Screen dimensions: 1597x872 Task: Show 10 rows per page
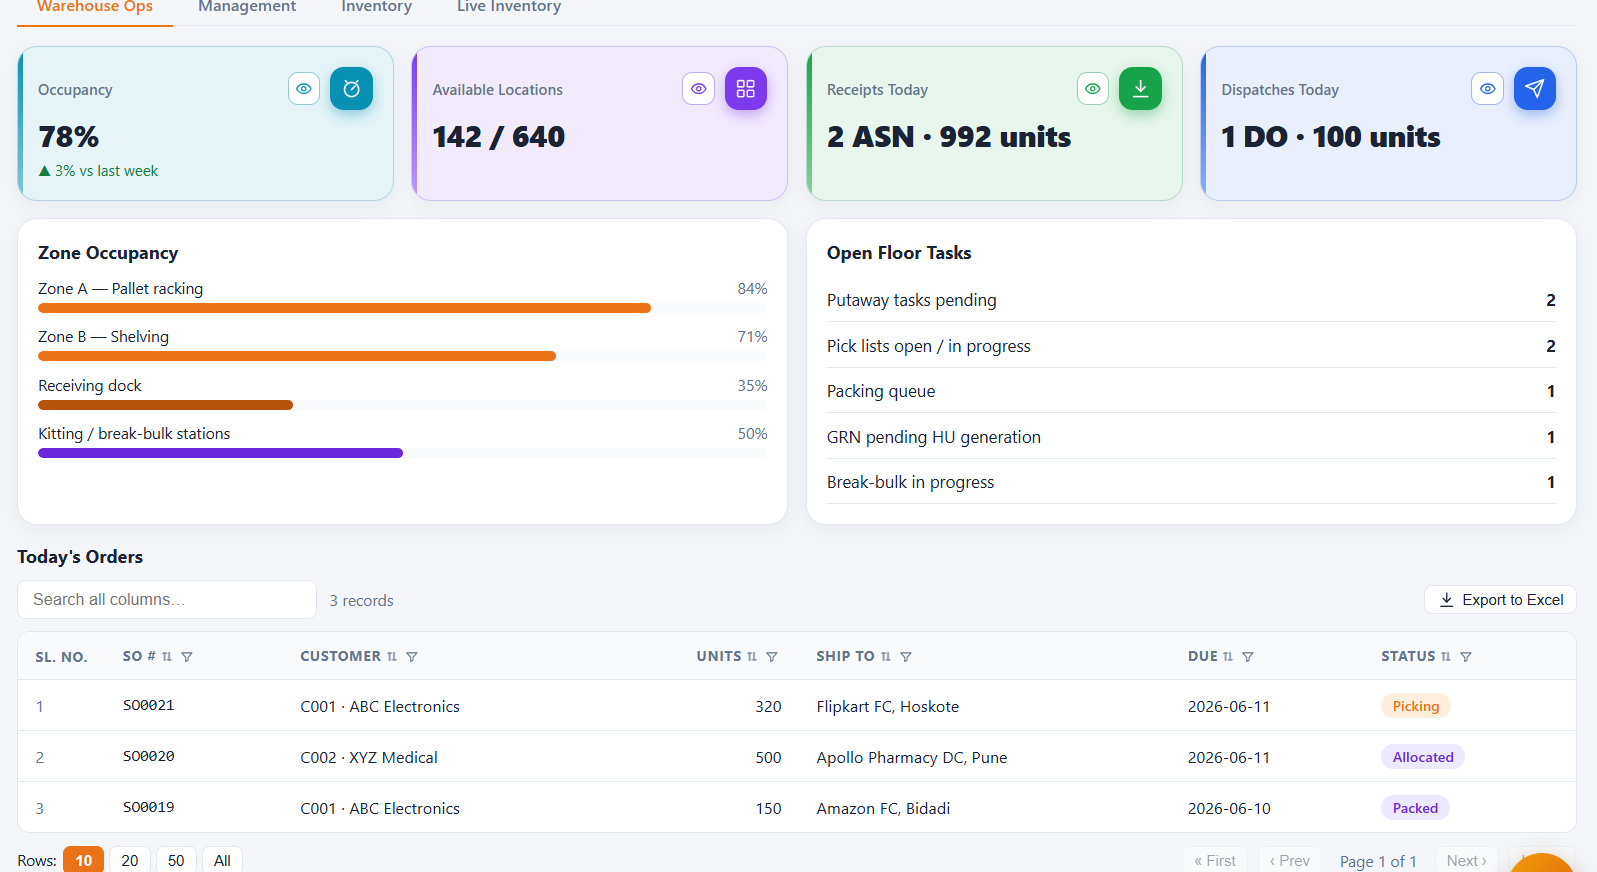(84, 860)
